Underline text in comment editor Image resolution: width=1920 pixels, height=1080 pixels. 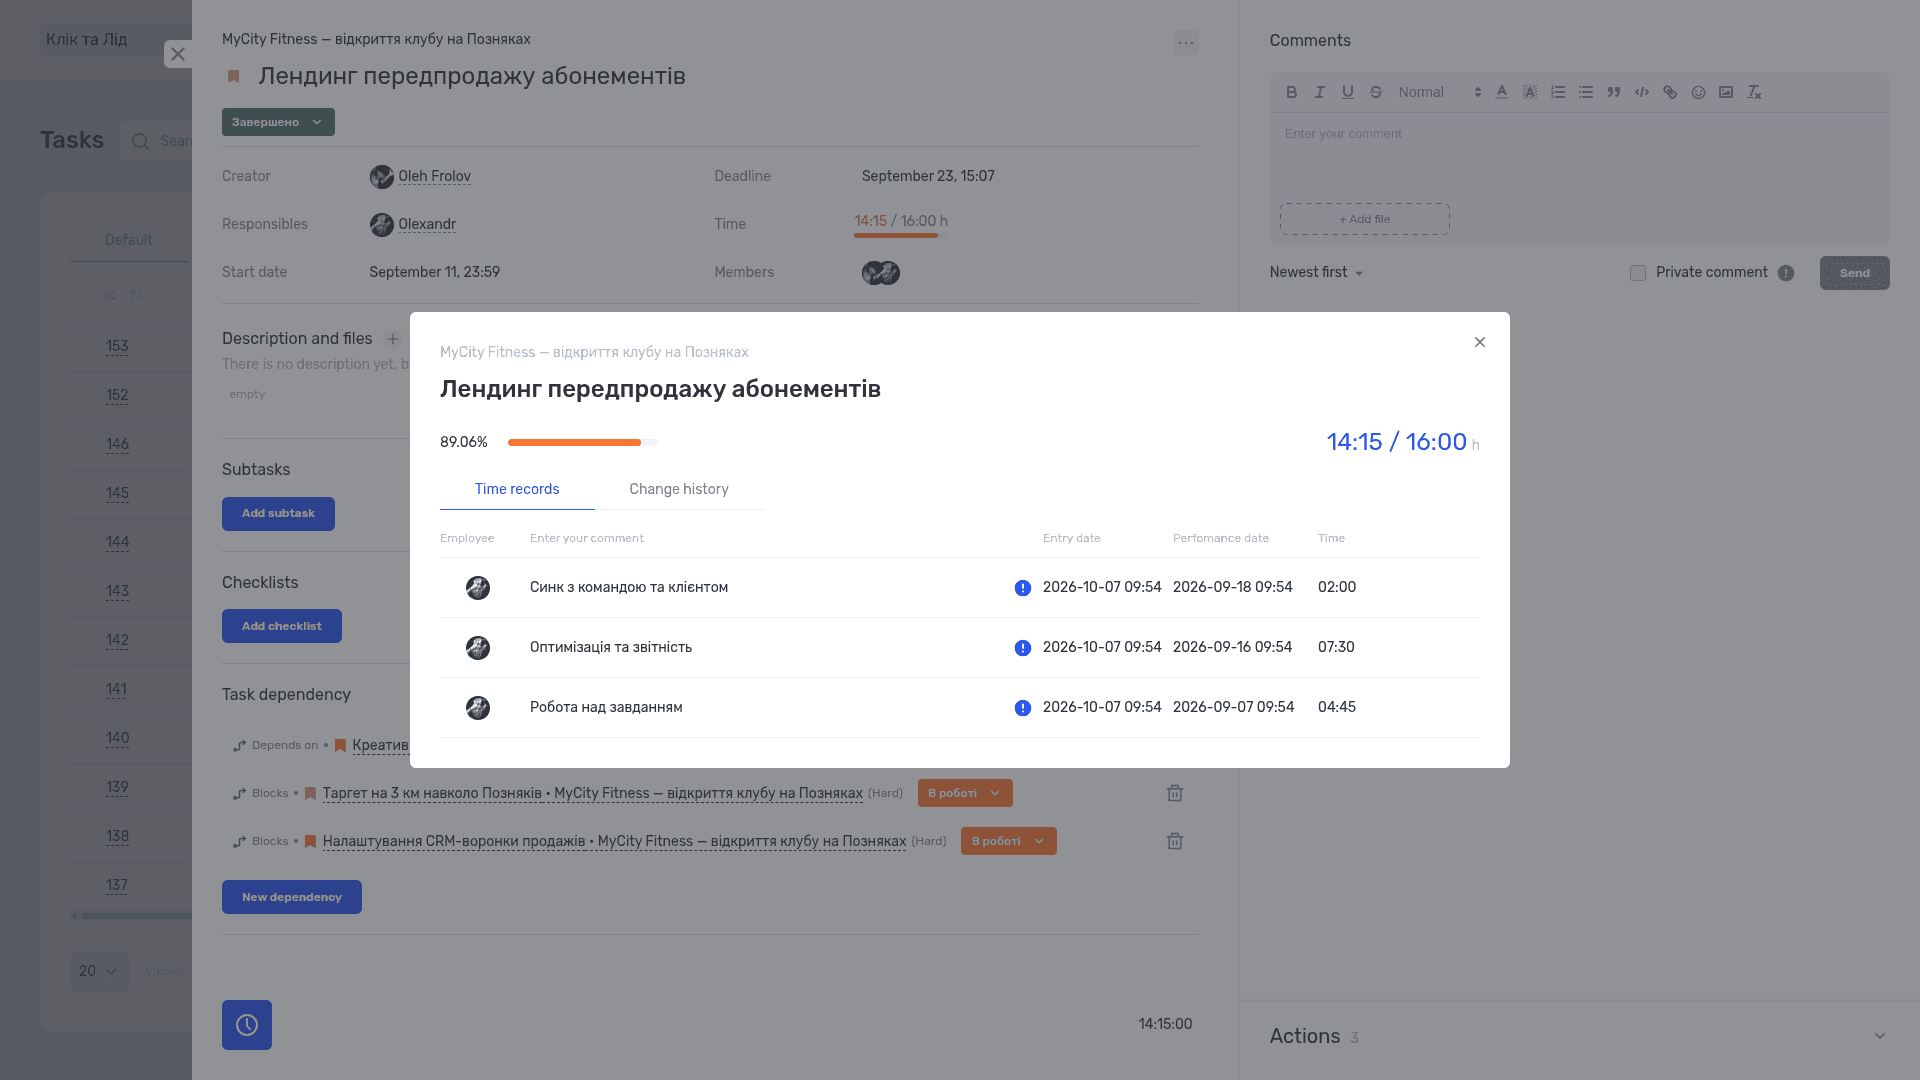tap(1347, 92)
